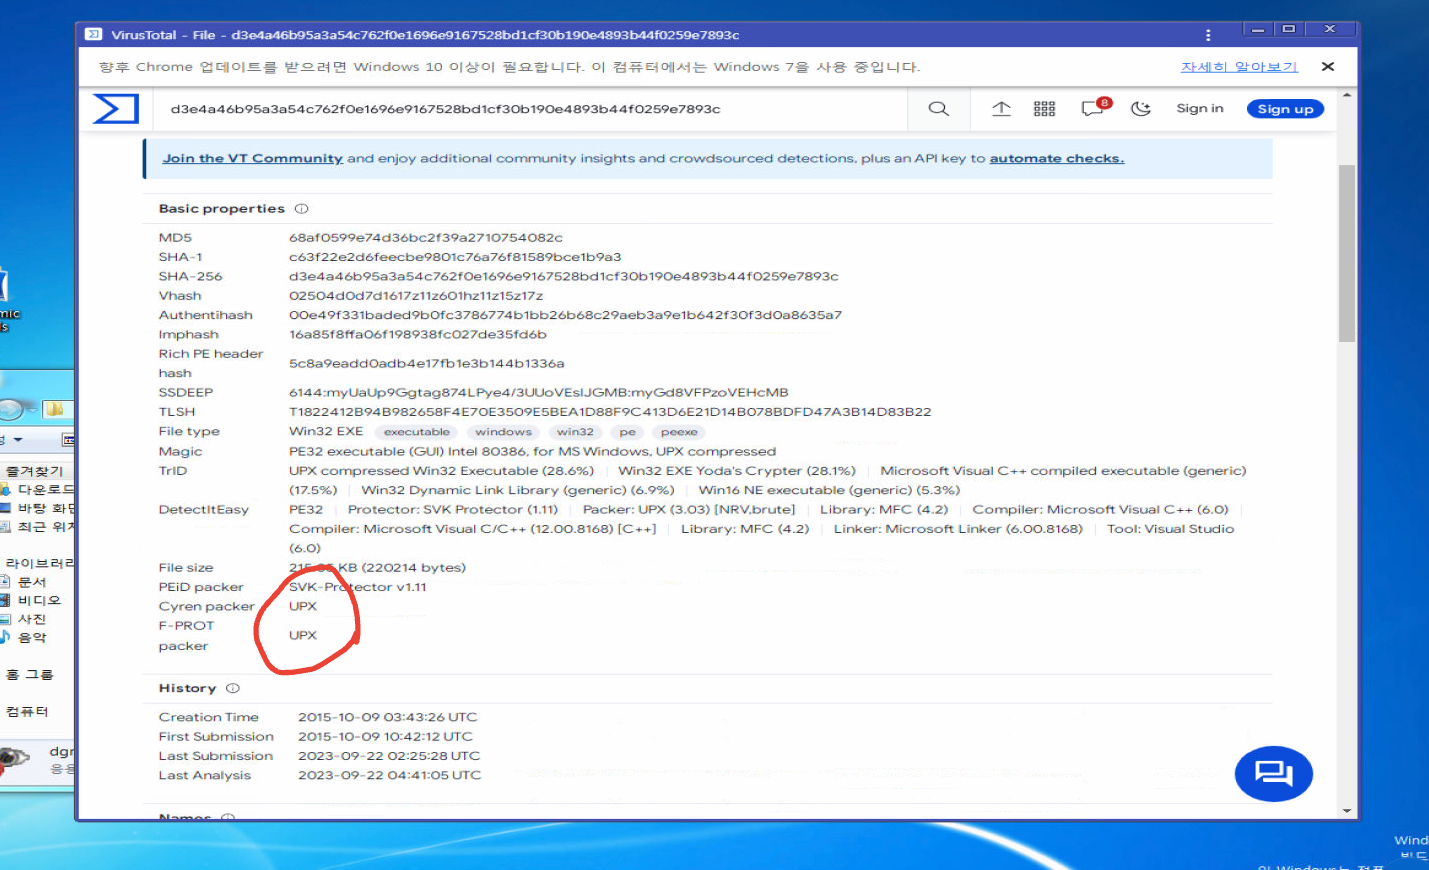Viewport: 1429px width, 870px height.
Task: Select the 'windows' file type tag
Action: [503, 432]
